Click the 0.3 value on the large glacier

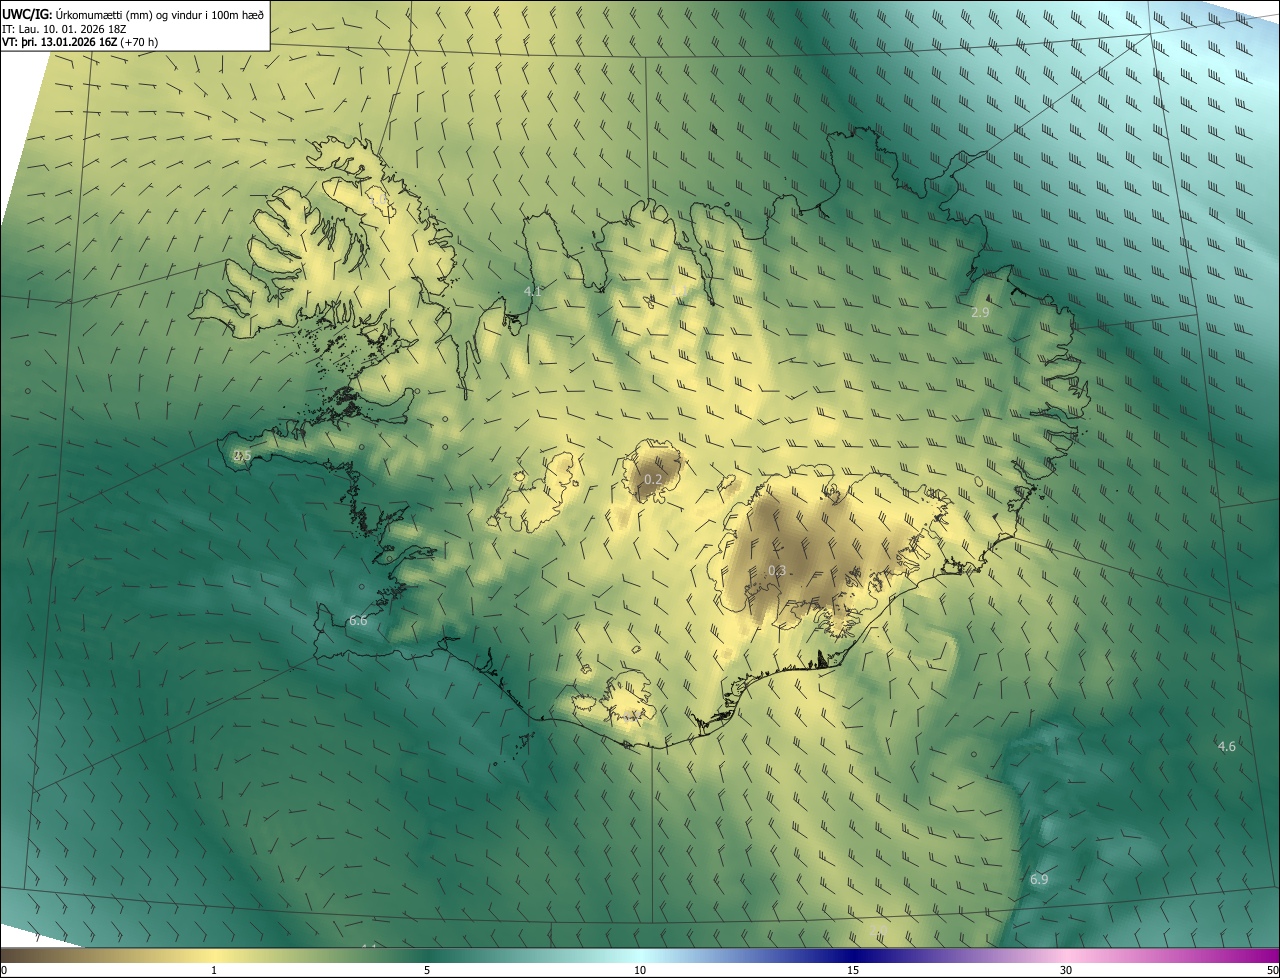pos(777,570)
